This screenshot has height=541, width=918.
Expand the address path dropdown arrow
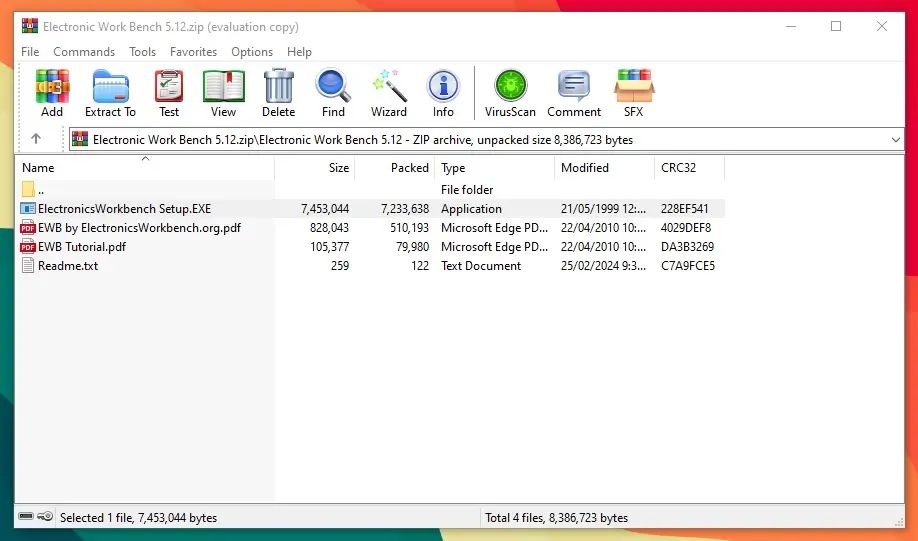[895, 140]
